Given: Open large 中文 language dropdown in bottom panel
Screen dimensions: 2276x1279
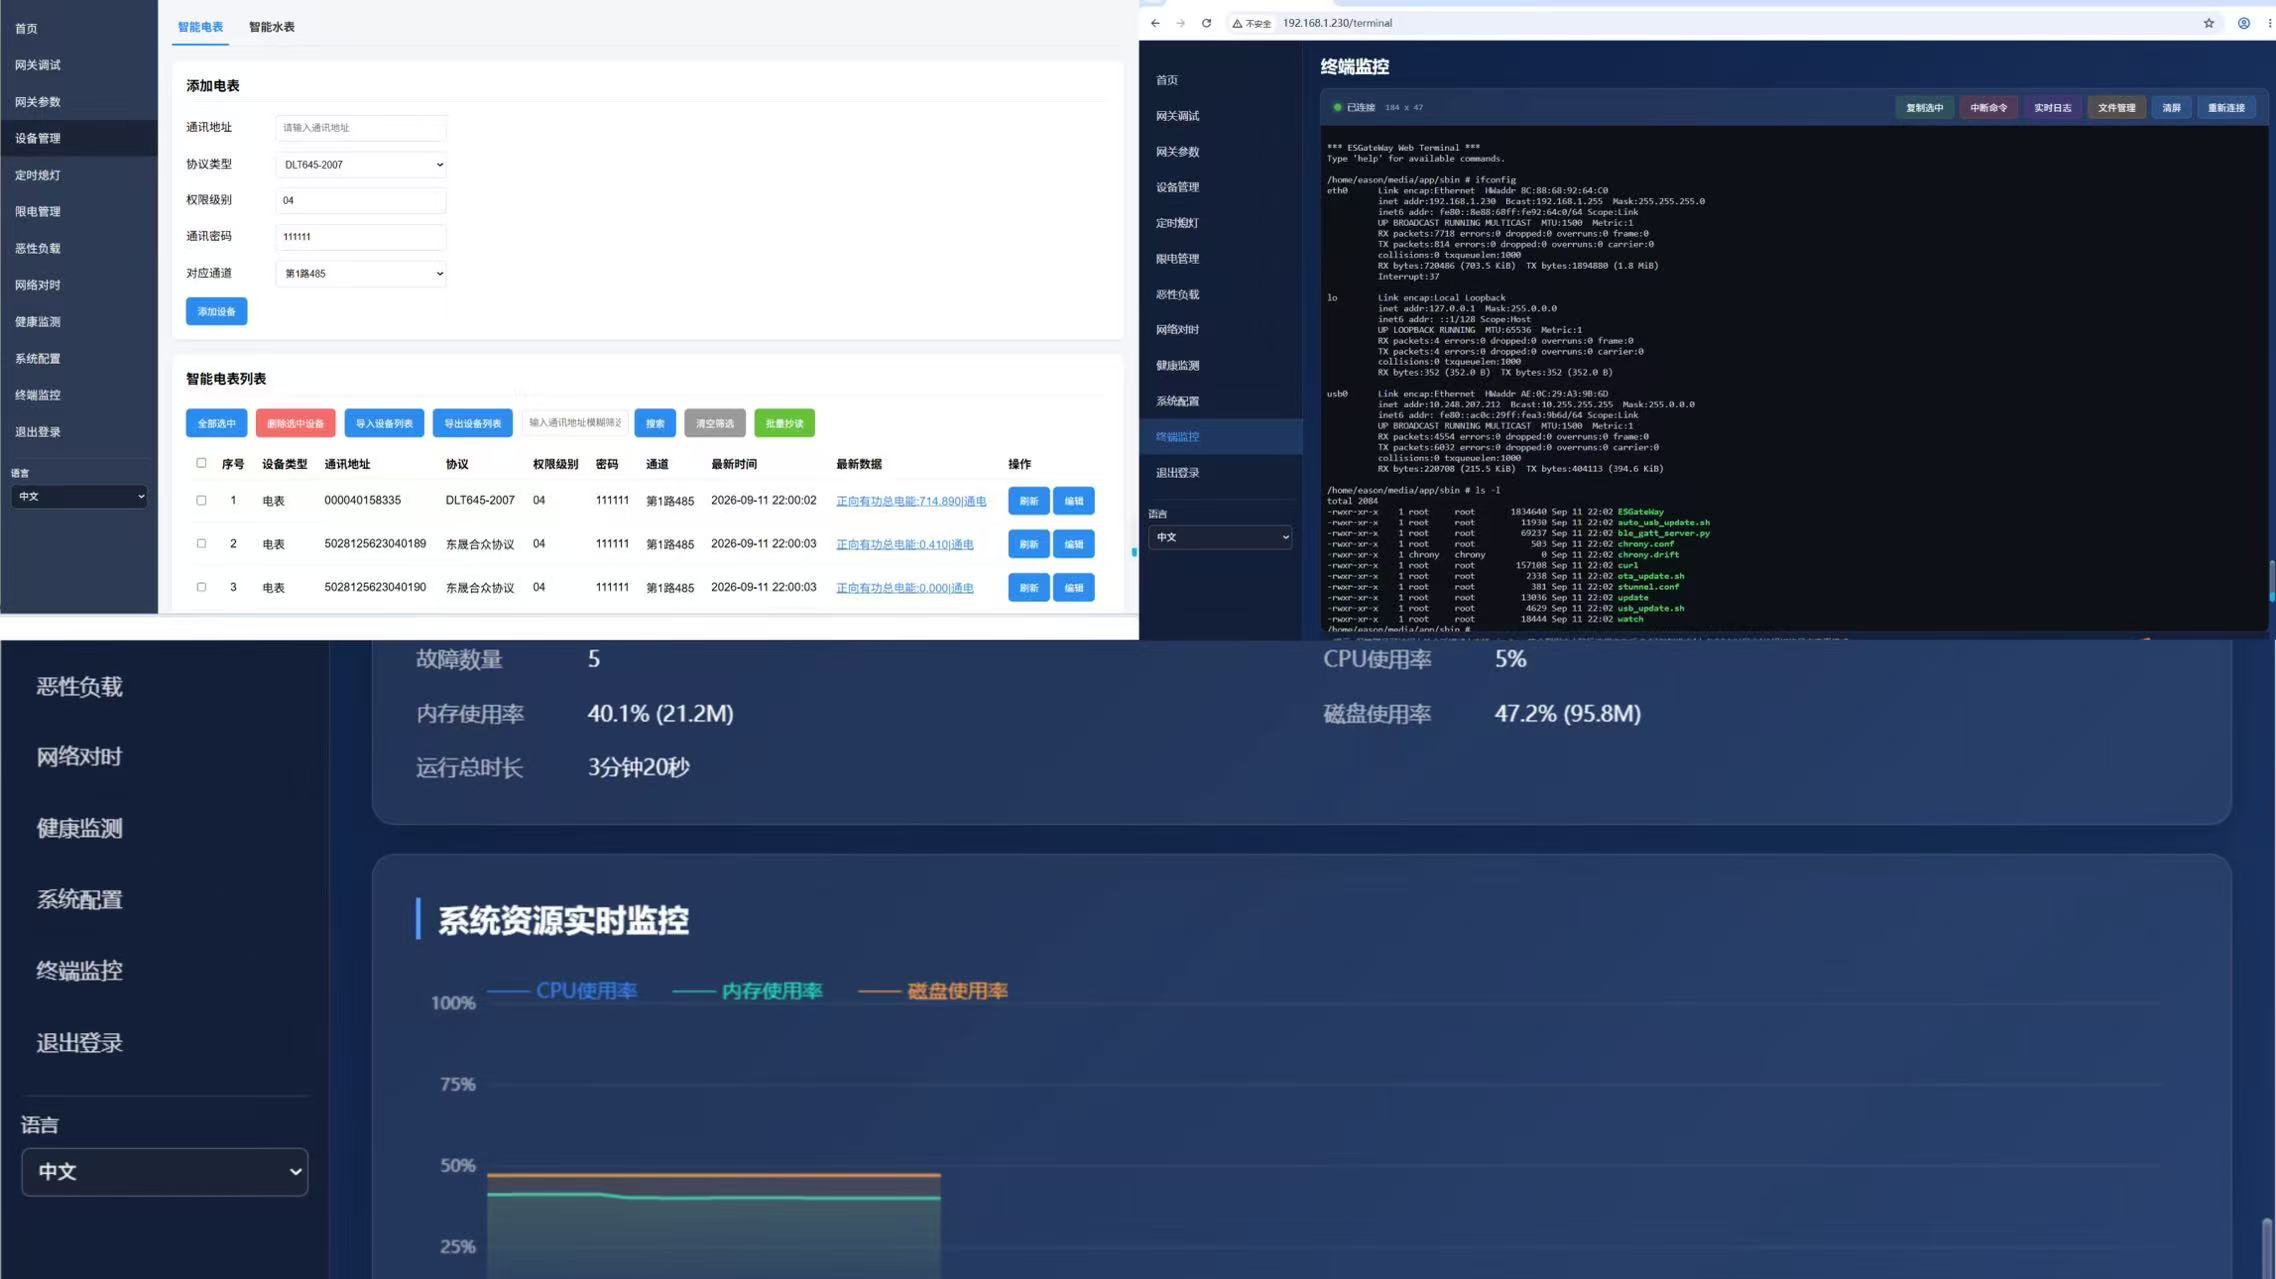Looking at the screenshot, I should (x=164, y=1171).
